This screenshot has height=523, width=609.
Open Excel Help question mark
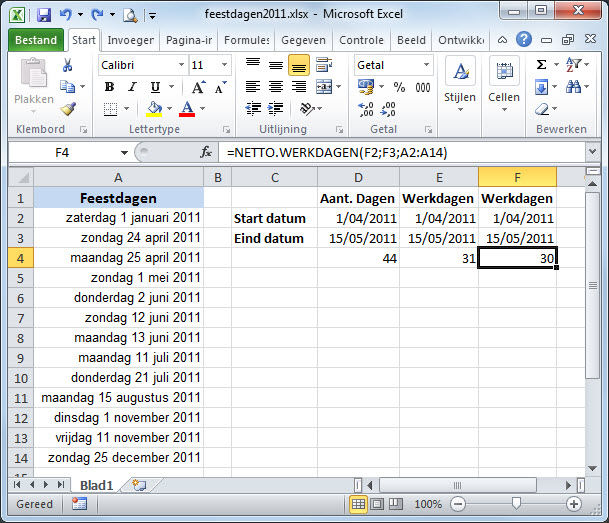pos(524,39)
